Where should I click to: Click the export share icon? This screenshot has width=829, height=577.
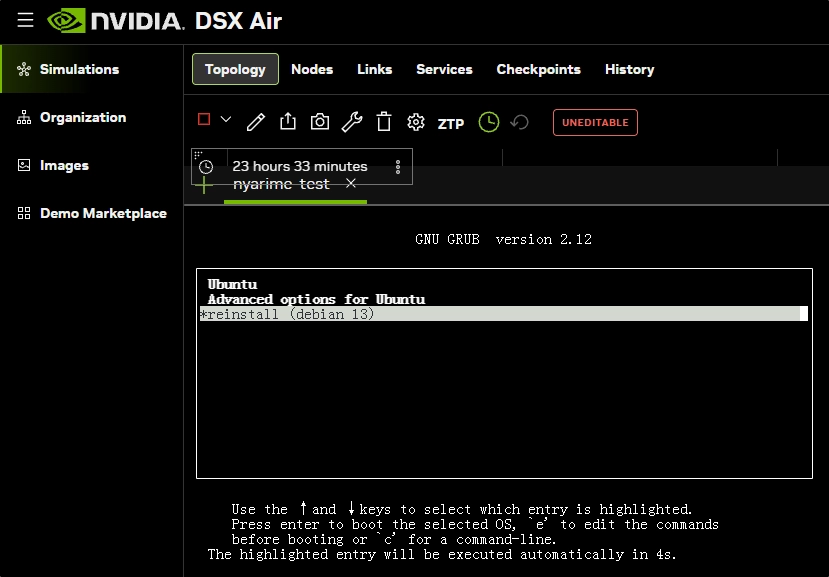tap(288, 122)
